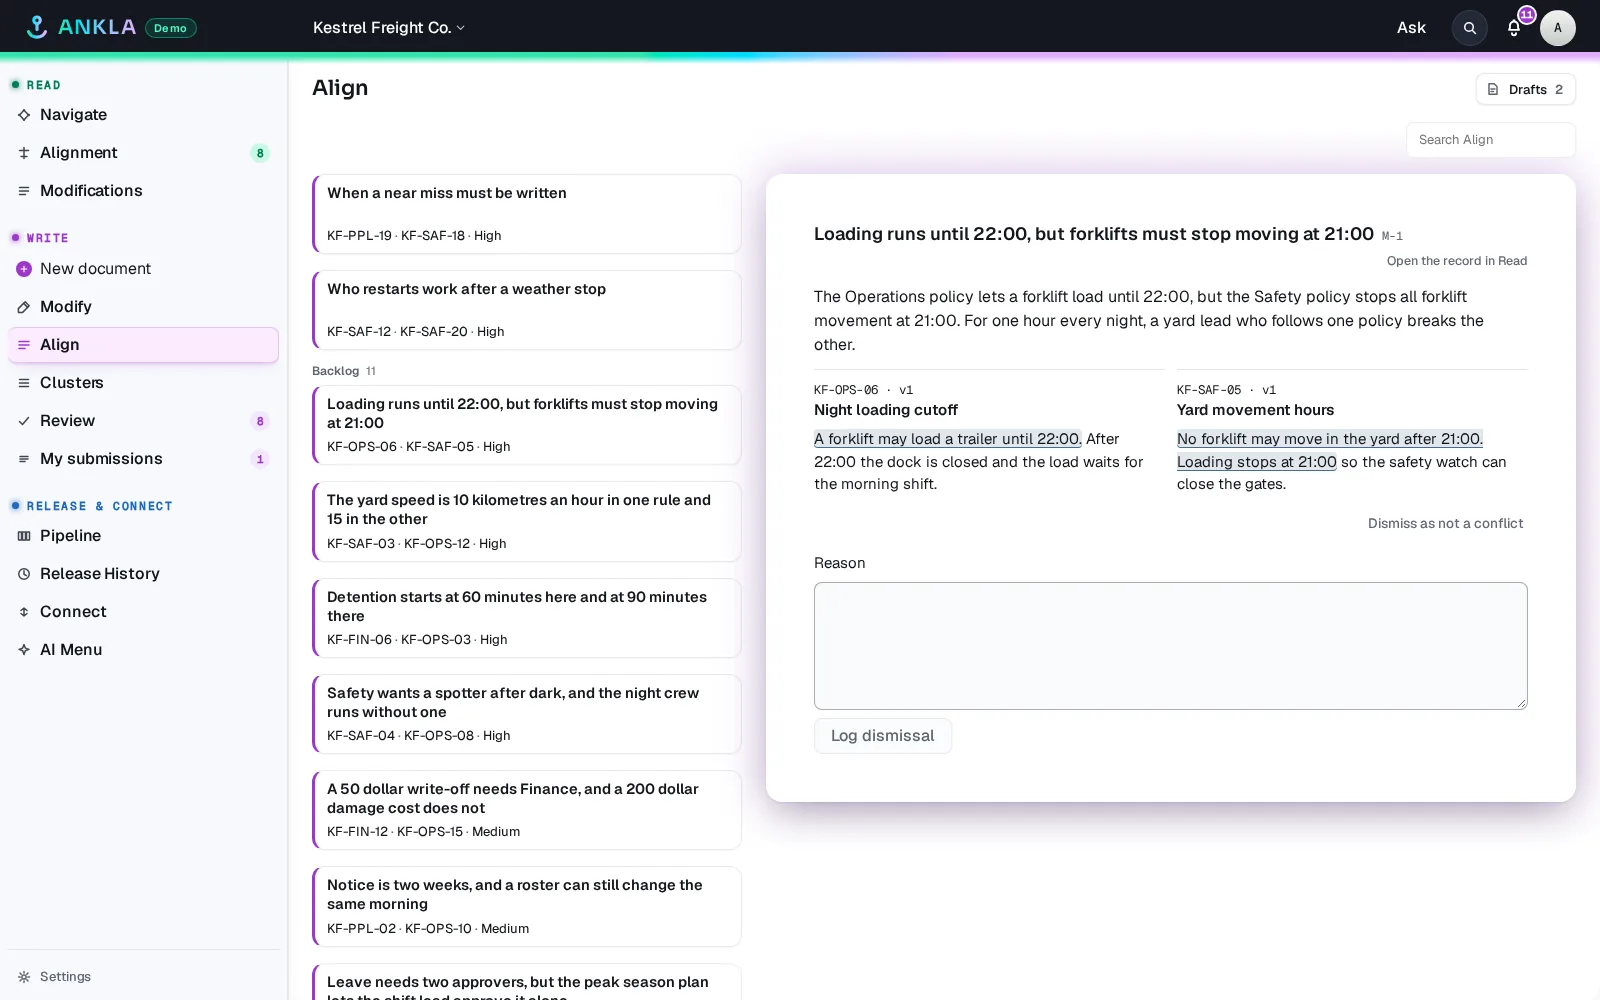The height and width of the screenshot is (1000, 1600).
Task: Click the New document plus icon
Action: (x=24, y=269)
